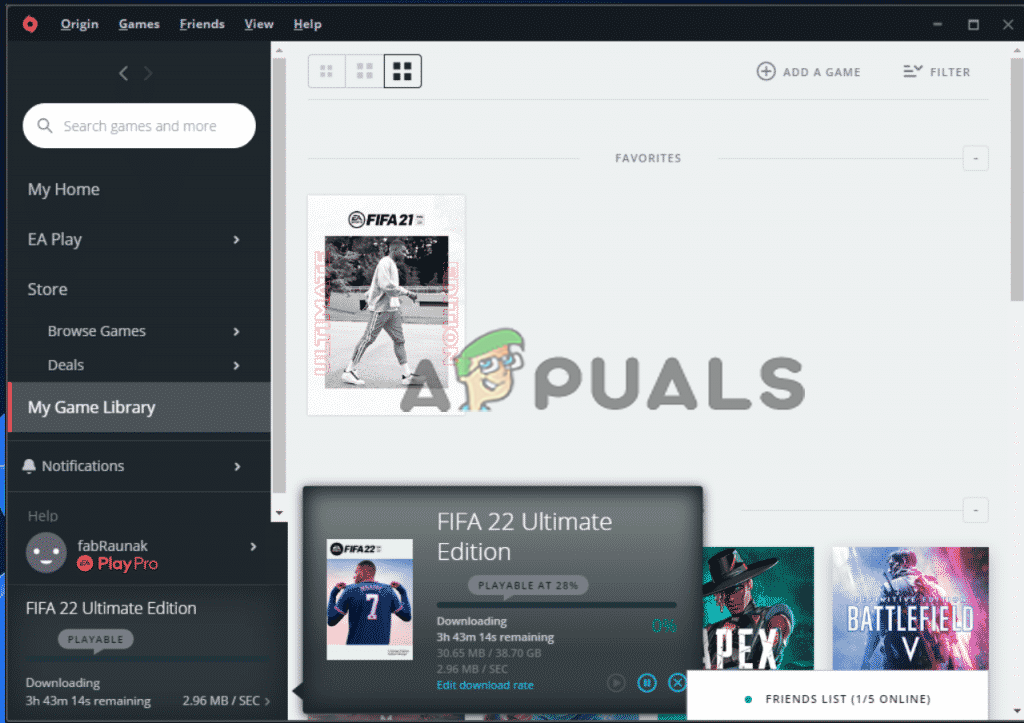The height and width of the screenshot is (723, 1024).
Task: Switch to large tile view
Action: click(x=402, y=71)
